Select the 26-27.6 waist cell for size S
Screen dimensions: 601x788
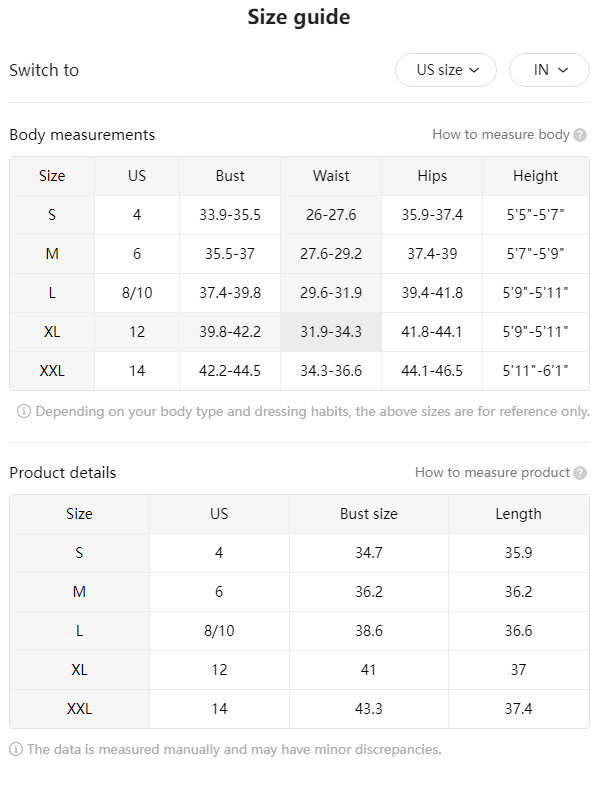tap(331, 215)
